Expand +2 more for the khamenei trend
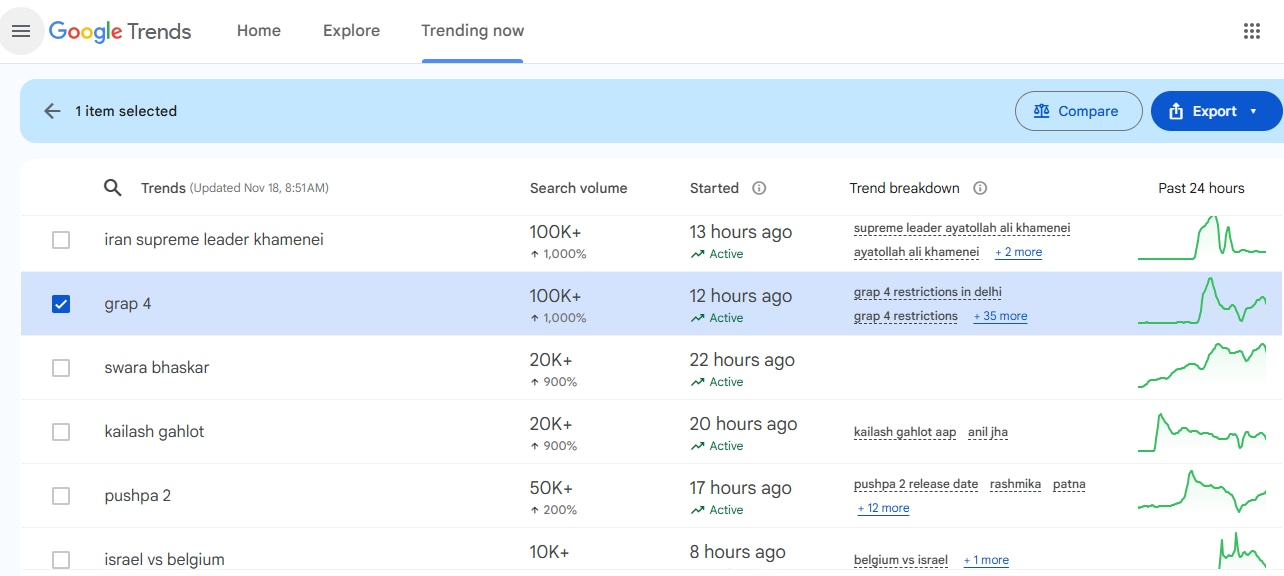Screen dimensions: 1284x576 (x=1018, y=252)
